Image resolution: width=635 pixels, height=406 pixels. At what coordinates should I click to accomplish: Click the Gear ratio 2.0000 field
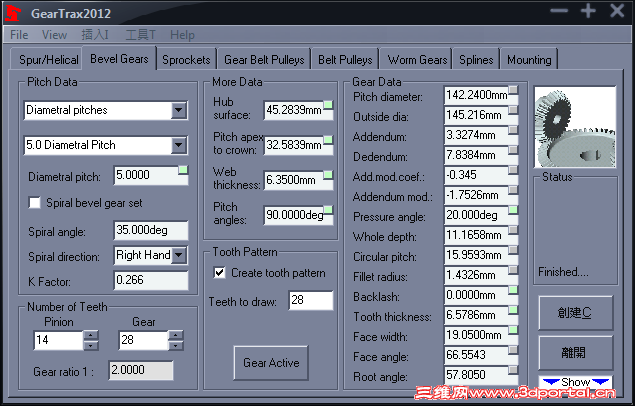(x=141, y=370)
